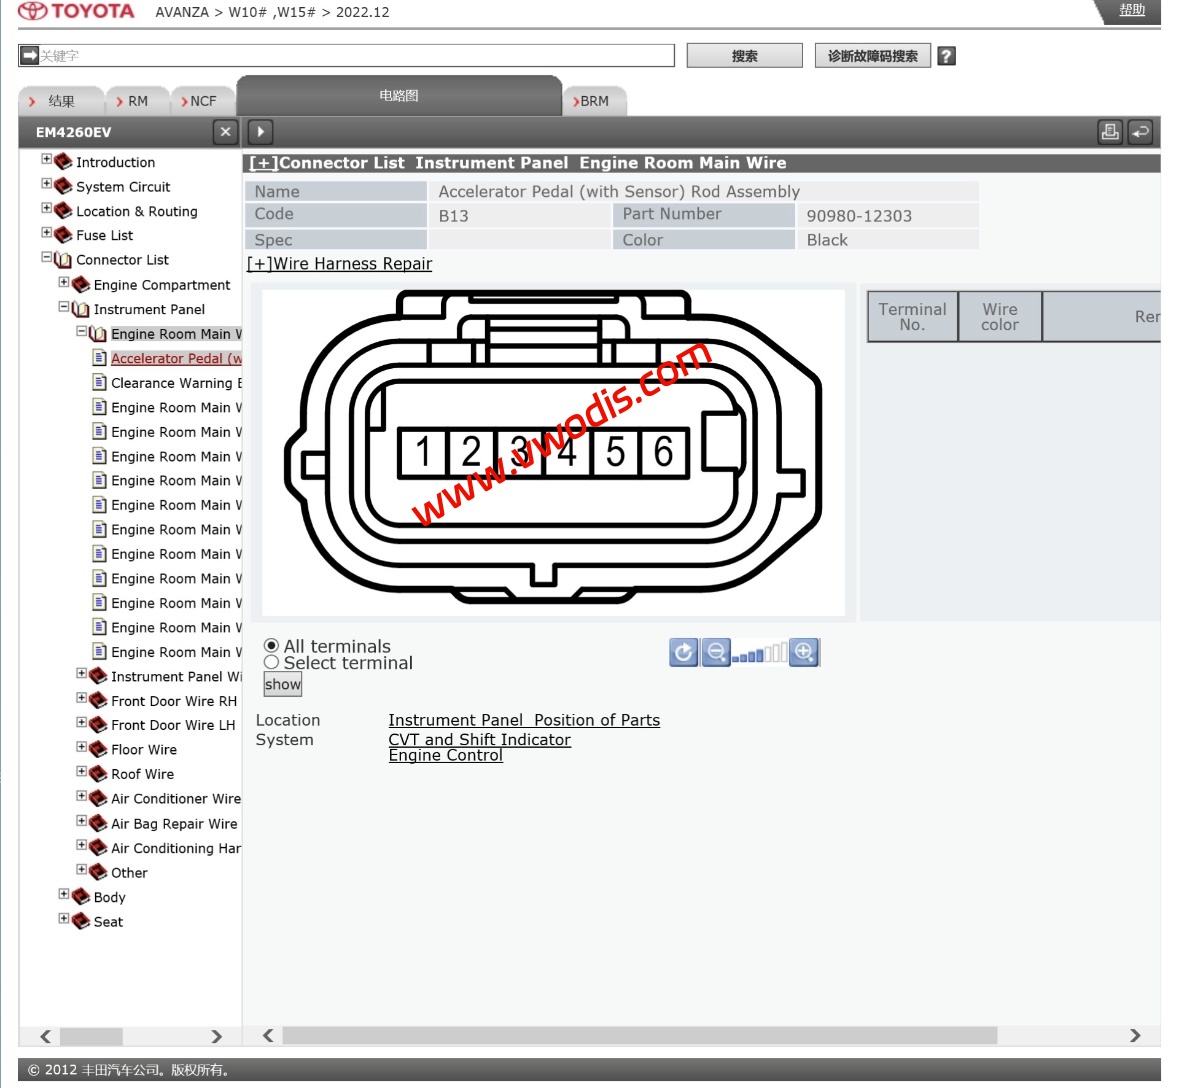This screenshot has height=1088, width=1179.
Task: Expand the Engine Compartment tree node
Action: click(x=64, y=283)
